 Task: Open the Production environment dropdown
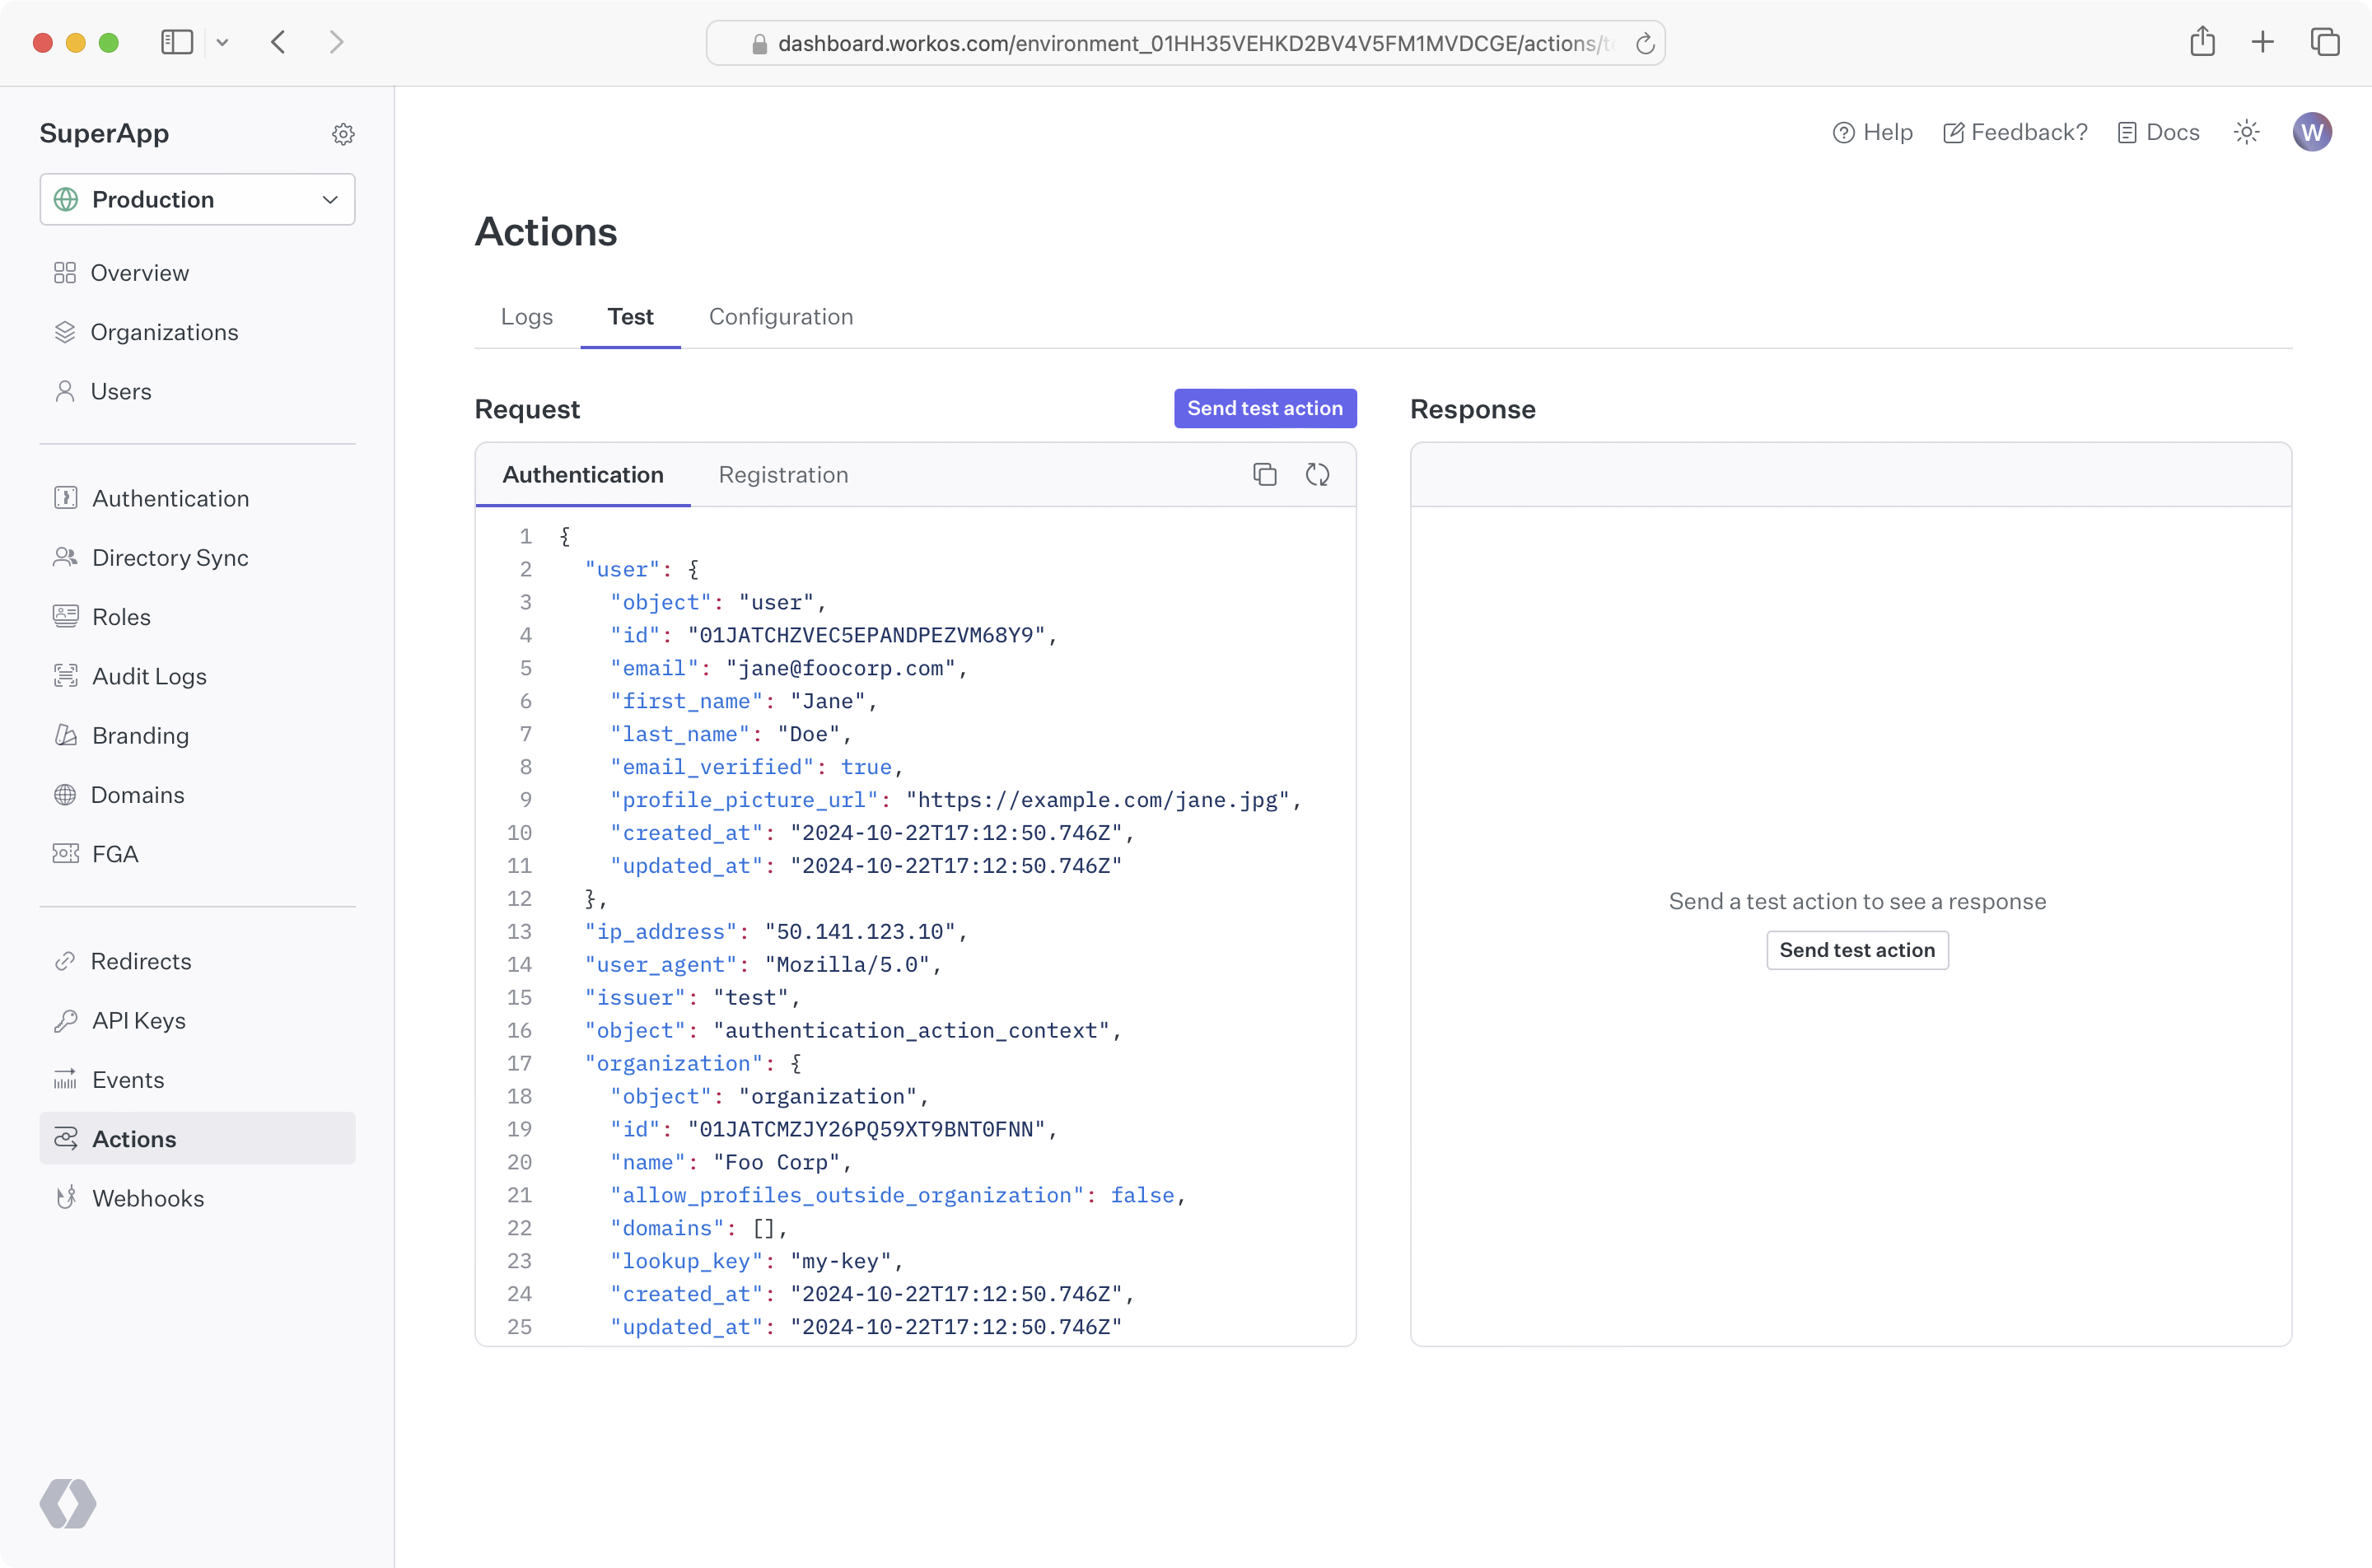[197, 199]
